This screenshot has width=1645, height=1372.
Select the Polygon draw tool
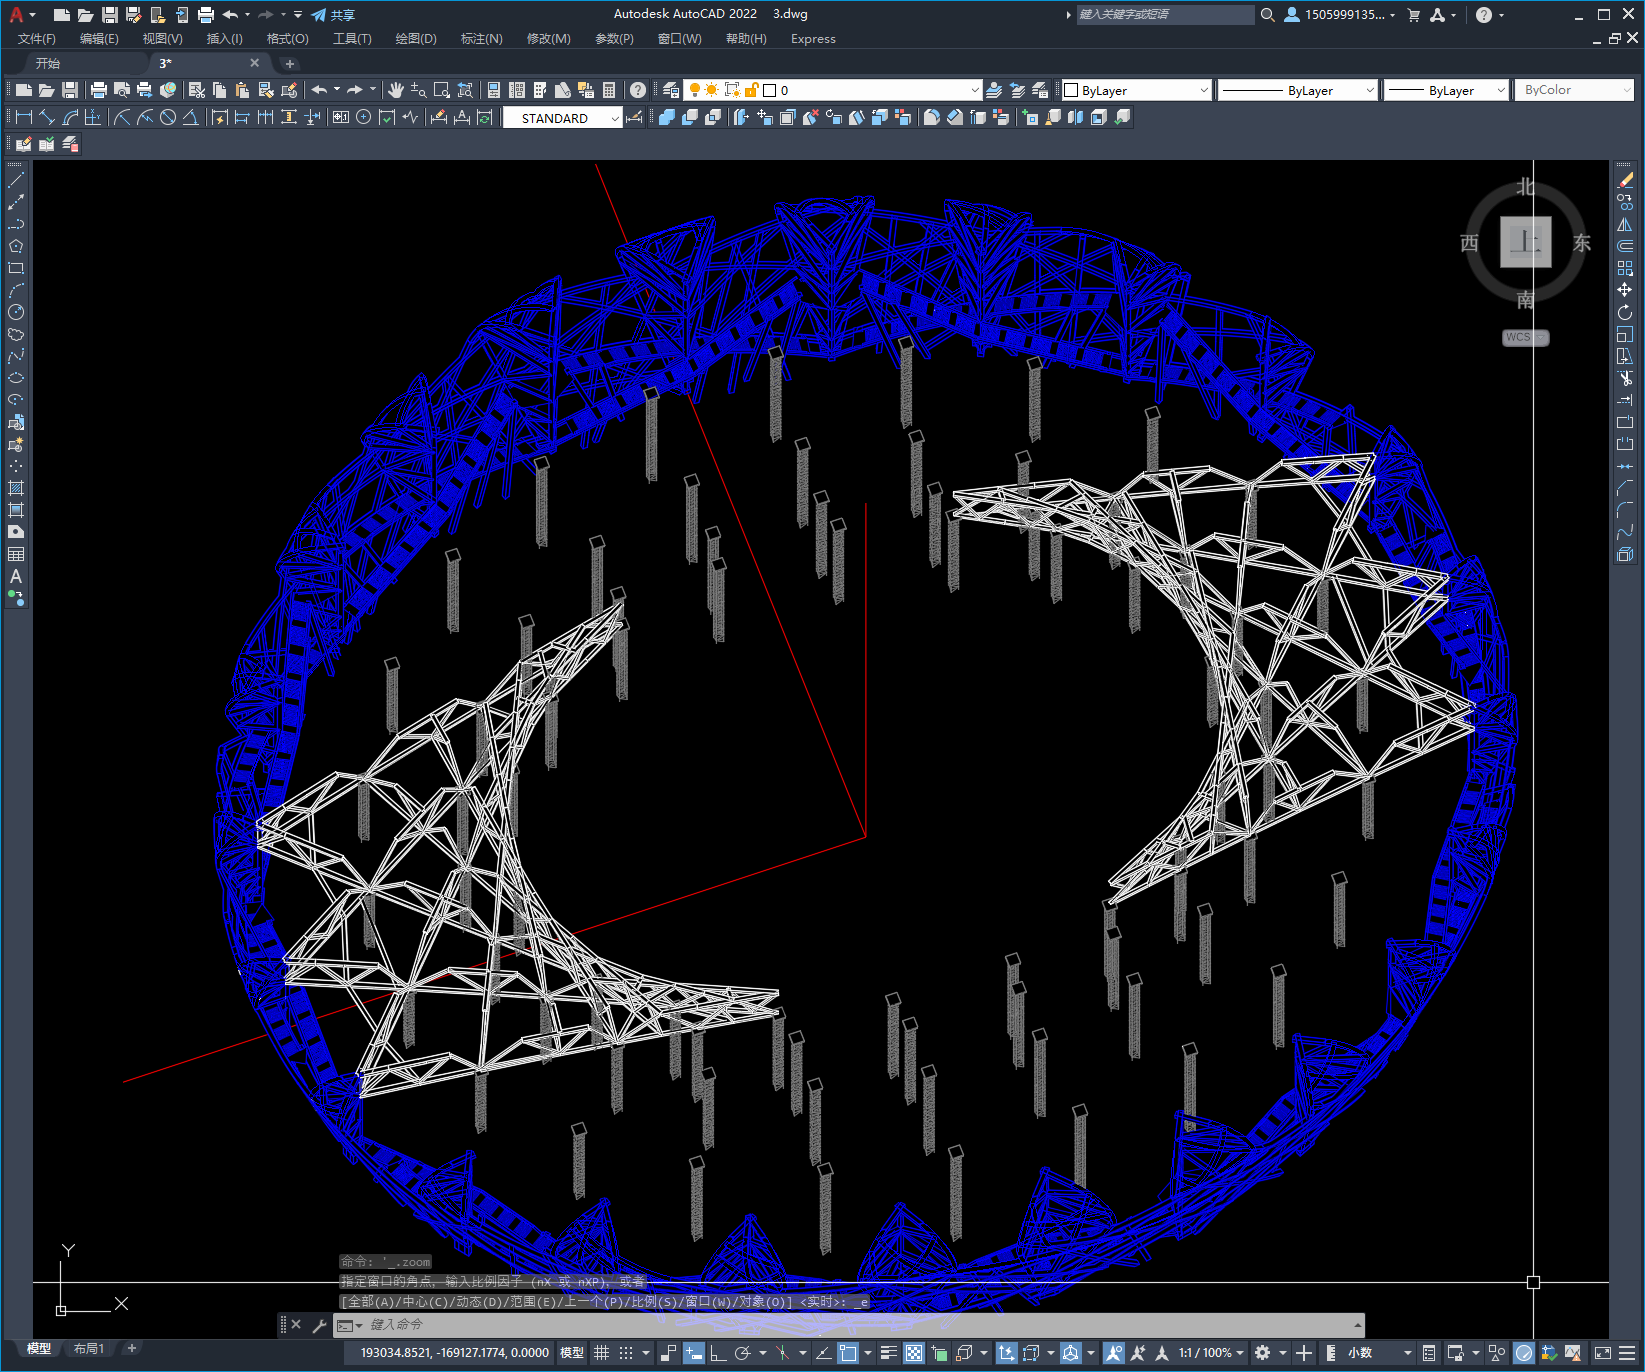[16, 247]
